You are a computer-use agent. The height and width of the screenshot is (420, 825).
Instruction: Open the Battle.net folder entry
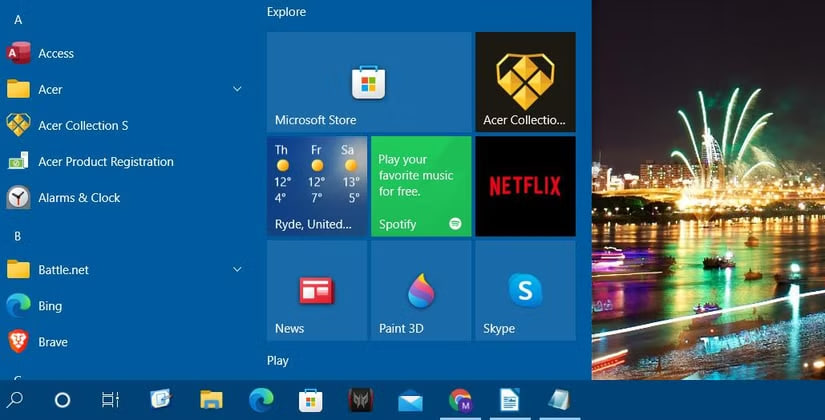coord(126,269)
